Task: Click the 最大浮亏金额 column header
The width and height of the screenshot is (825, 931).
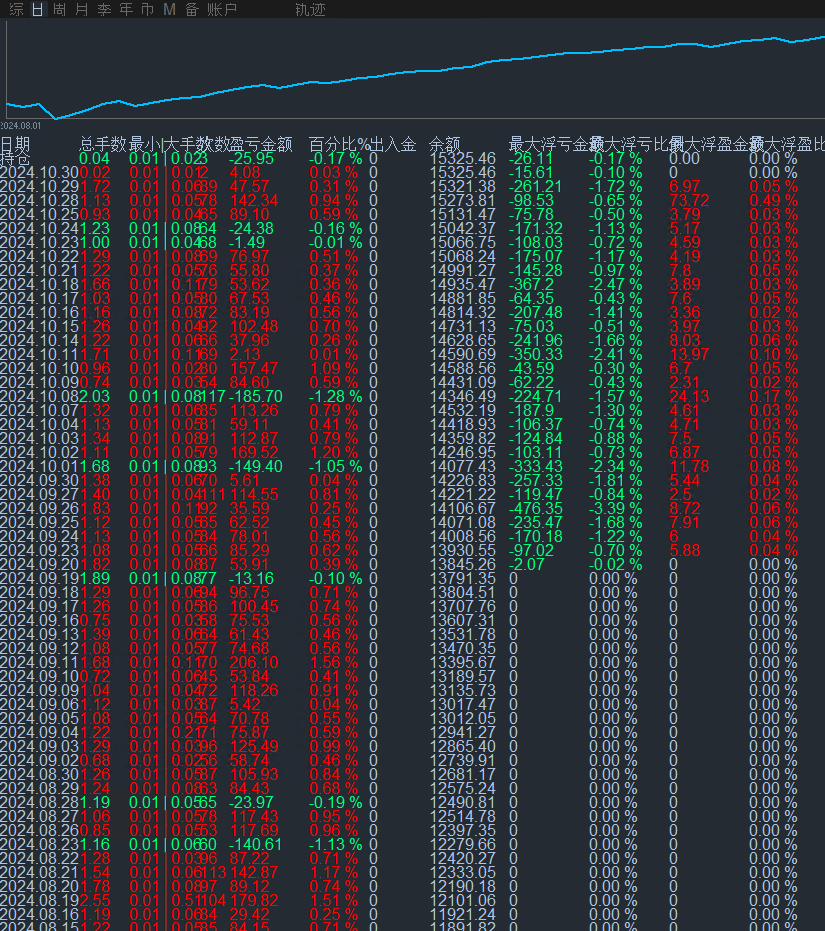Action: (555, 144)
